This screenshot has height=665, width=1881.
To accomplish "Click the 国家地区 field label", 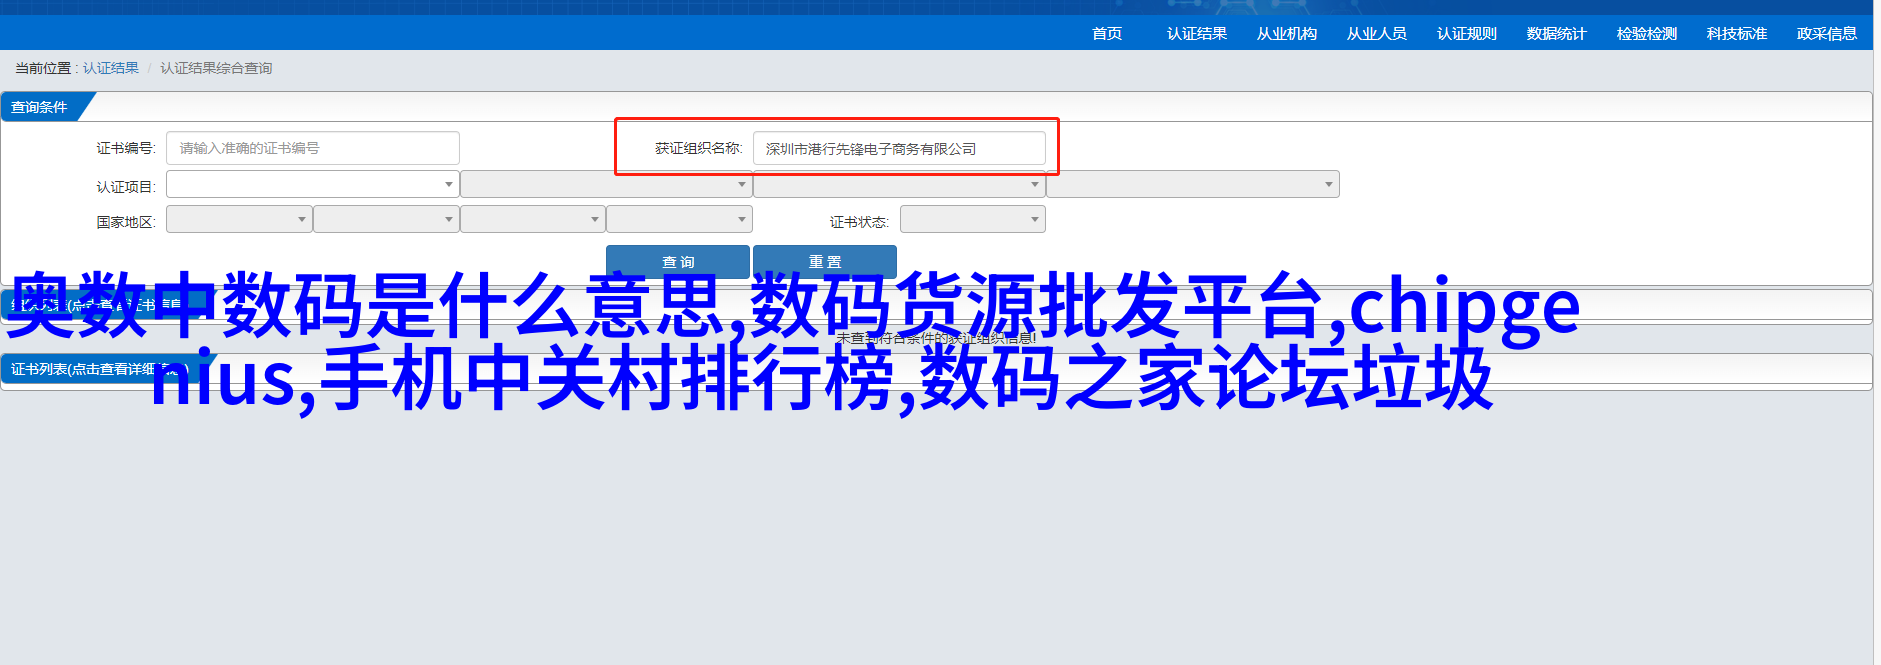I will [x=126, y=222].
